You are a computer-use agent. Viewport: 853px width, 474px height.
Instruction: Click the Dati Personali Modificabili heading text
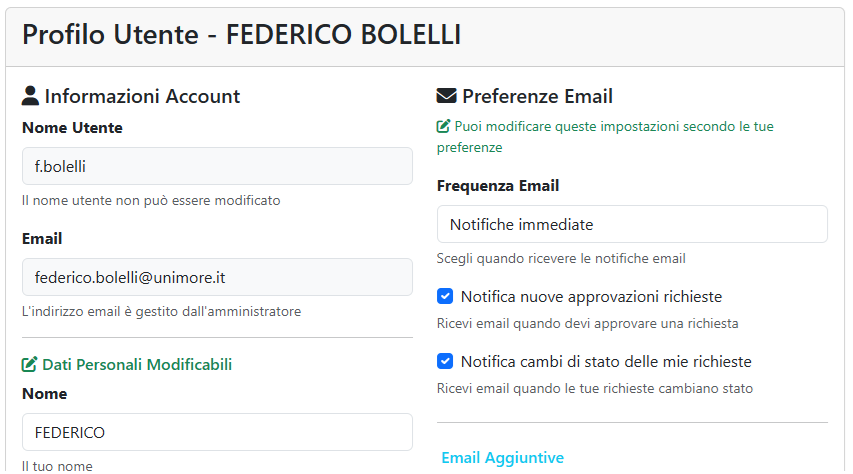pos(137,364)
